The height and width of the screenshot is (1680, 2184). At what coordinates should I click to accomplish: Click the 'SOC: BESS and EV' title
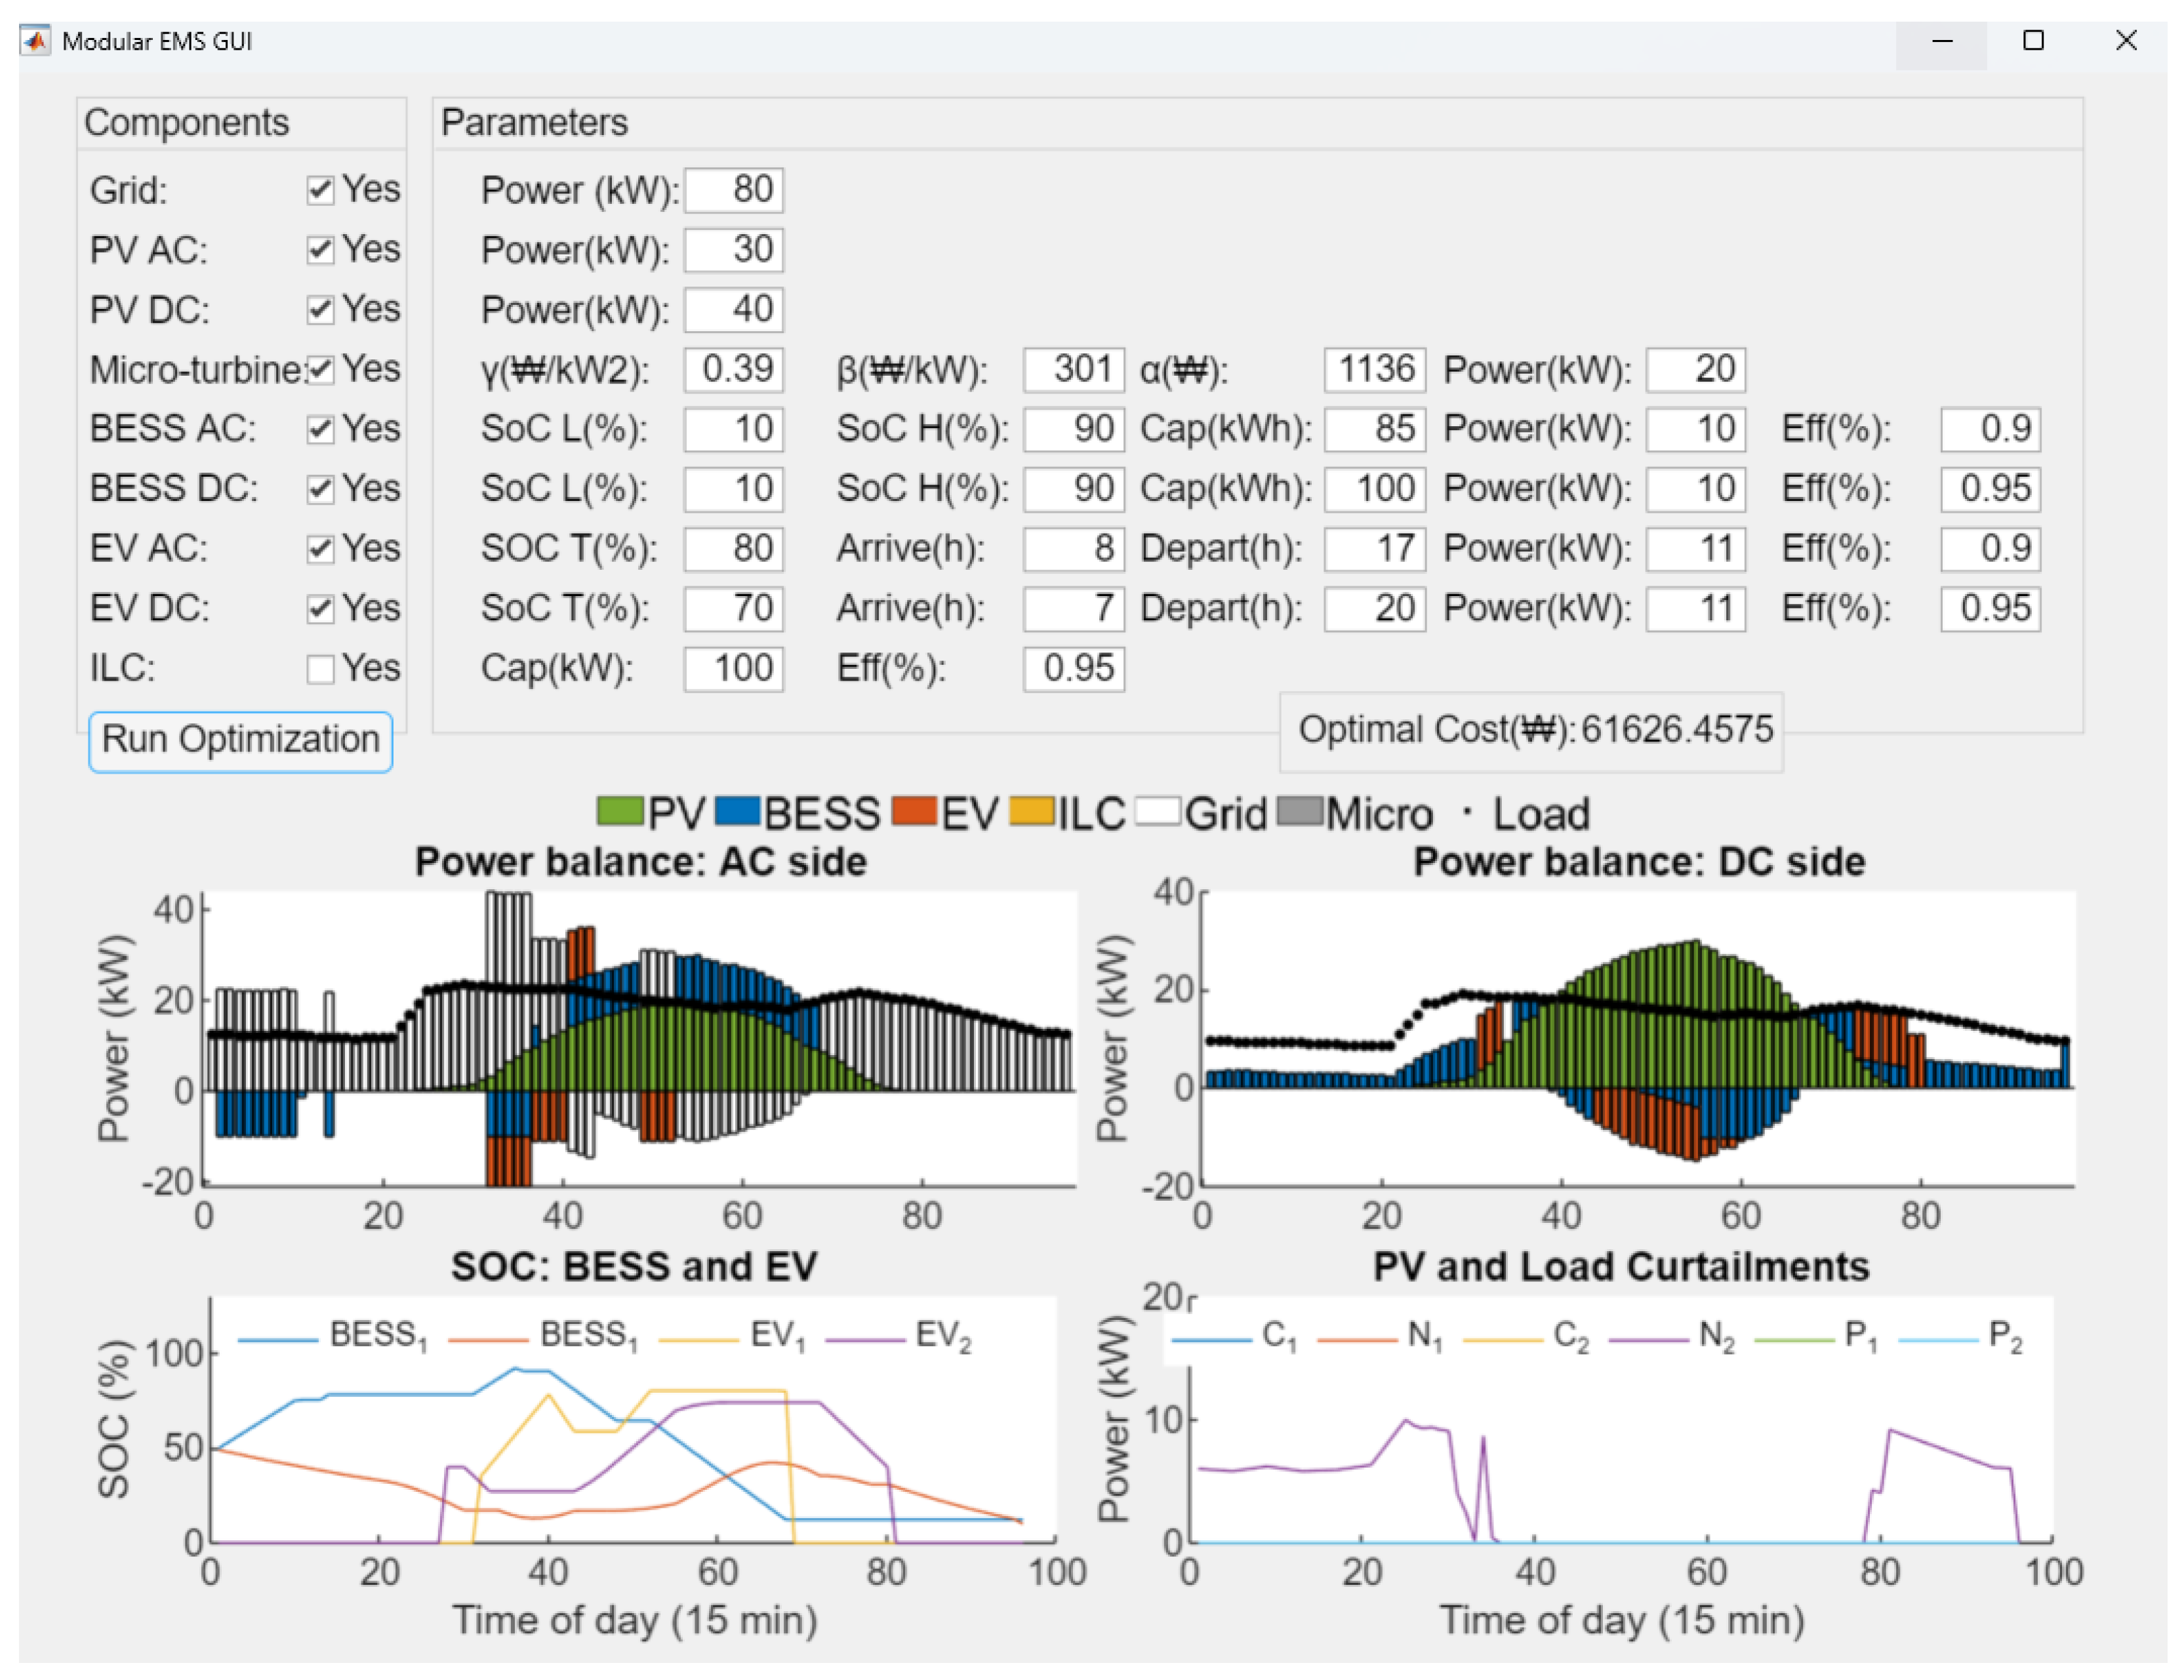pyautogui.click(x=634, y=1267)
